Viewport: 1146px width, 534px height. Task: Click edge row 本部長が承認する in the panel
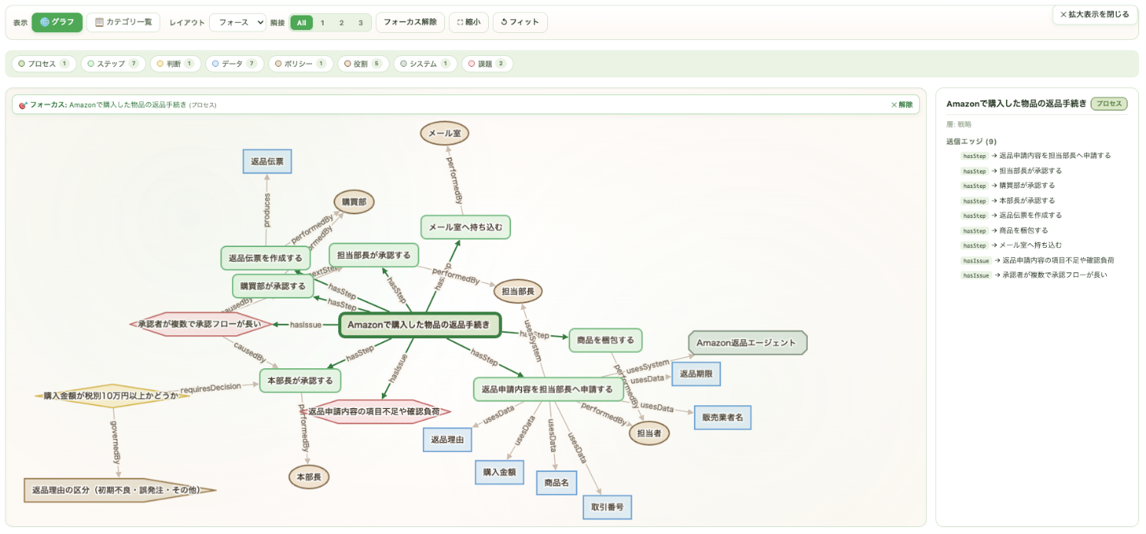point(1007,200)
